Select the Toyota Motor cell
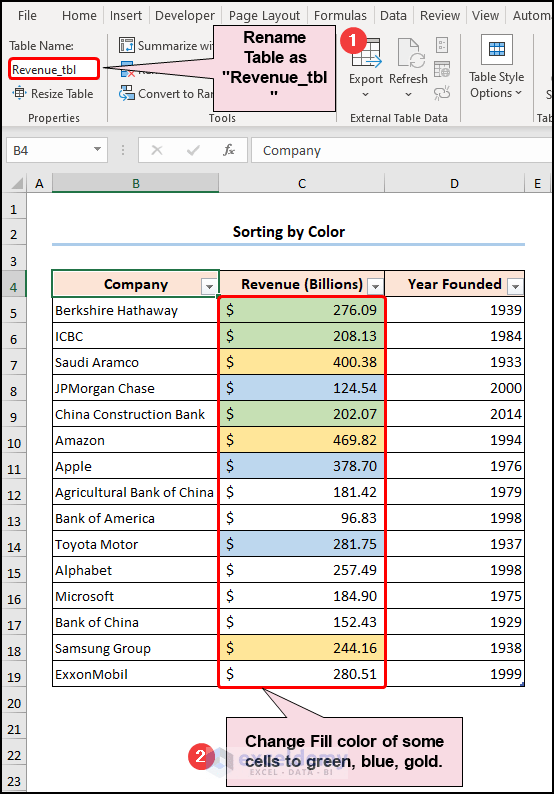Screen dimensions: 554x794 135,544
